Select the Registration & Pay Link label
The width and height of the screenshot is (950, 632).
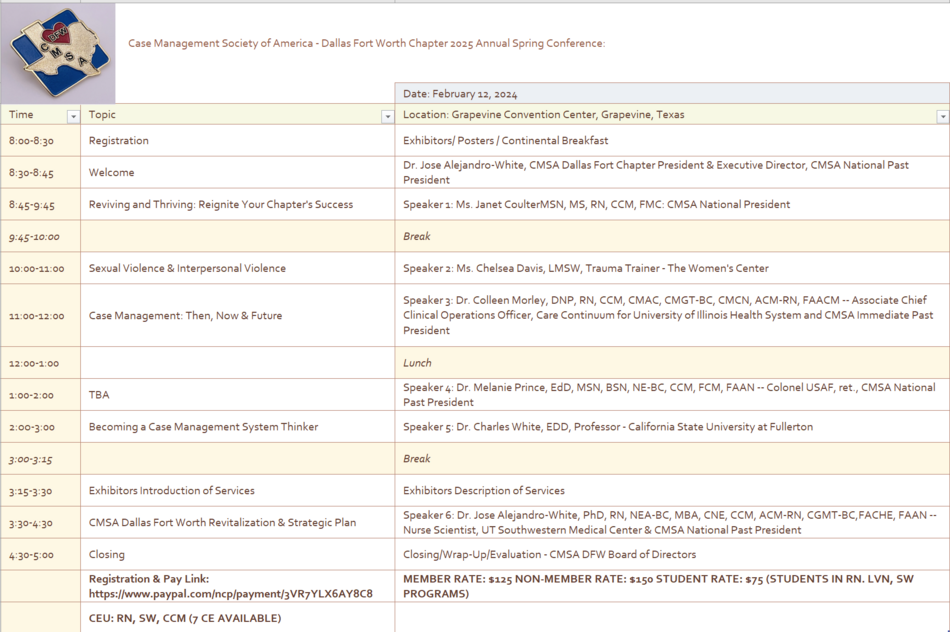pyautogui.click(x=149, y=579)
